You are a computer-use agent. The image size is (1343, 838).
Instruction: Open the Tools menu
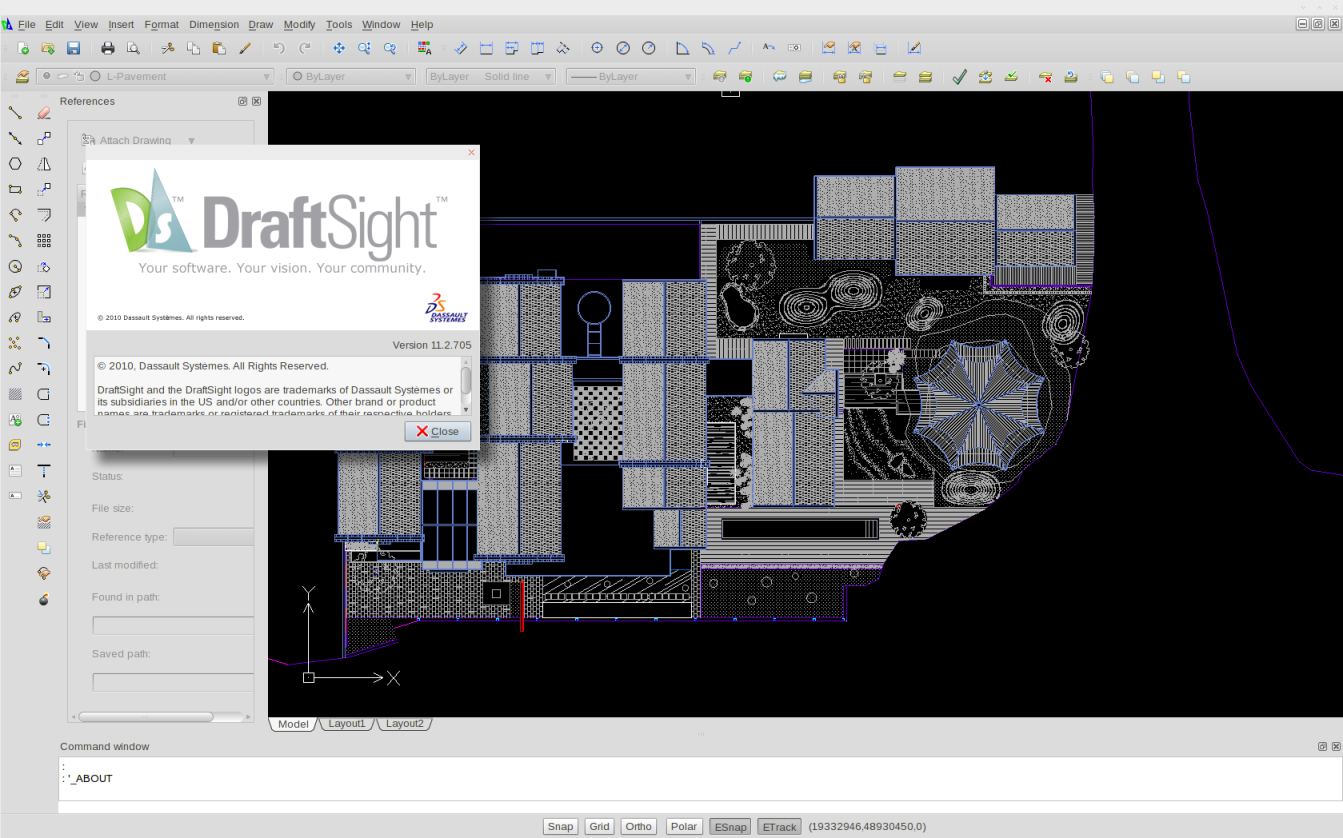pos(339,24)
